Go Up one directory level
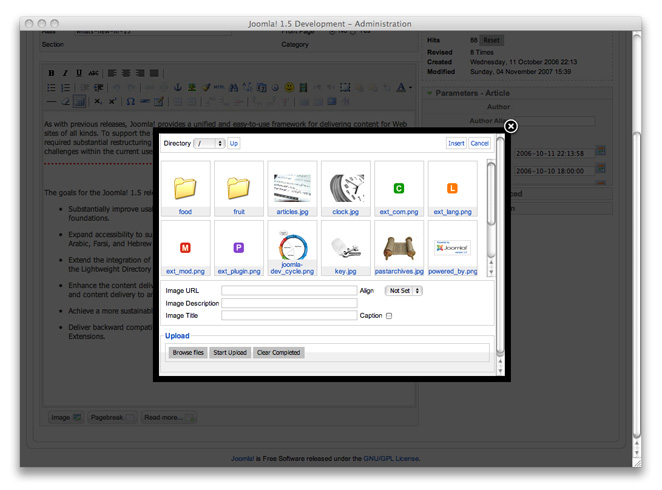Screen dimensions: 662x490 (x=234, y=144)
